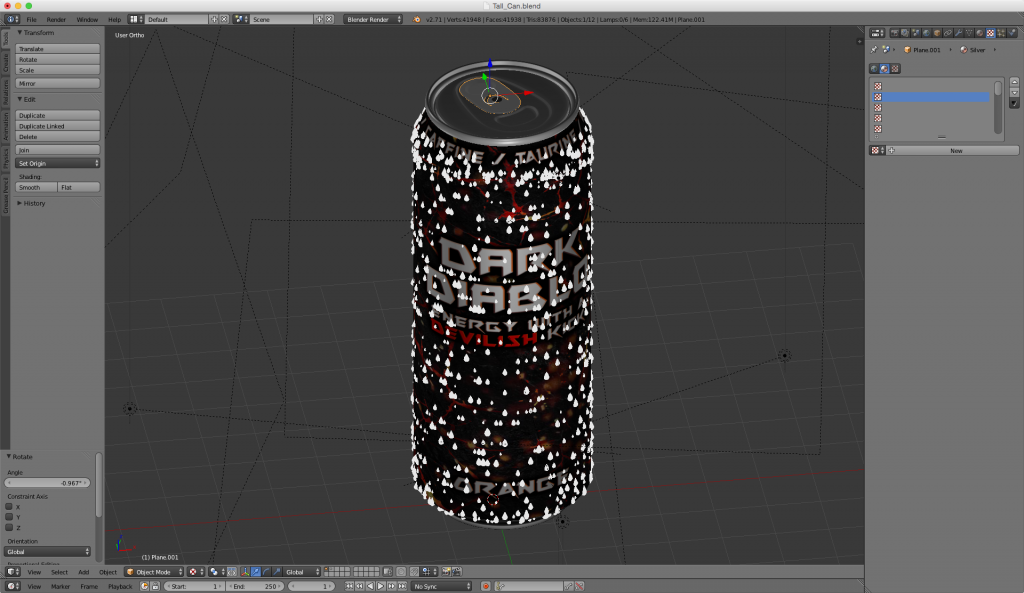
Task: Show material textures type button
Action: (884, 69)
